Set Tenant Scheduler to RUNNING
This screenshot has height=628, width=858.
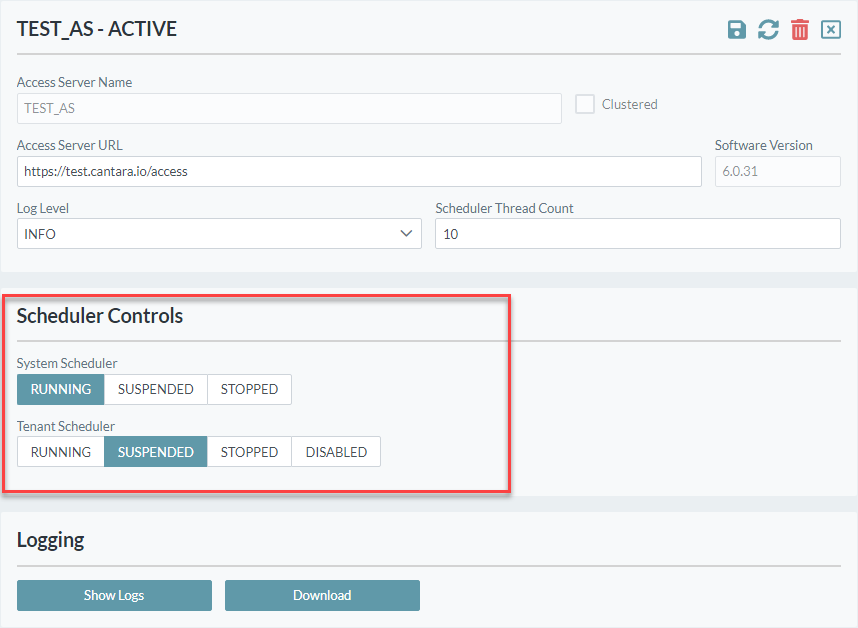(60, 452)
